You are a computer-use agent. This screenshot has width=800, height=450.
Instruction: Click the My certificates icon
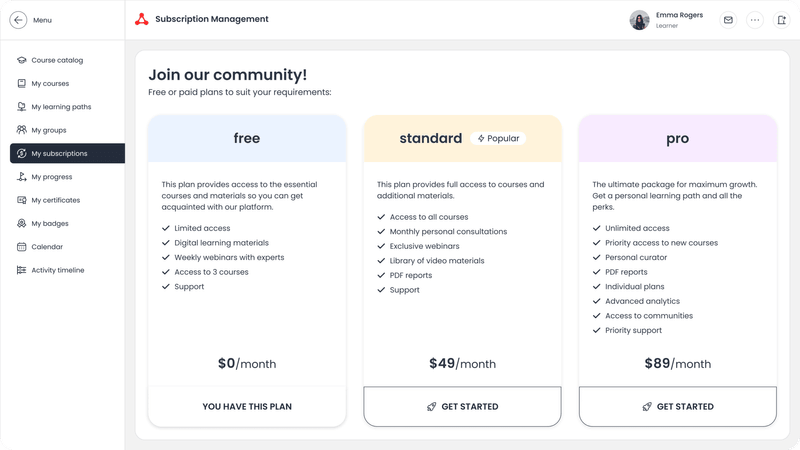click(x=22, y=200)
